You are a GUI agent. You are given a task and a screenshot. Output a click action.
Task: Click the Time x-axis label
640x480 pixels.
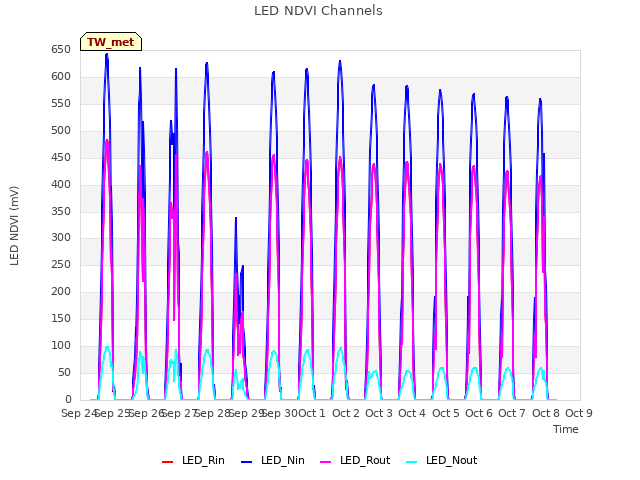(x=566, y=429)
